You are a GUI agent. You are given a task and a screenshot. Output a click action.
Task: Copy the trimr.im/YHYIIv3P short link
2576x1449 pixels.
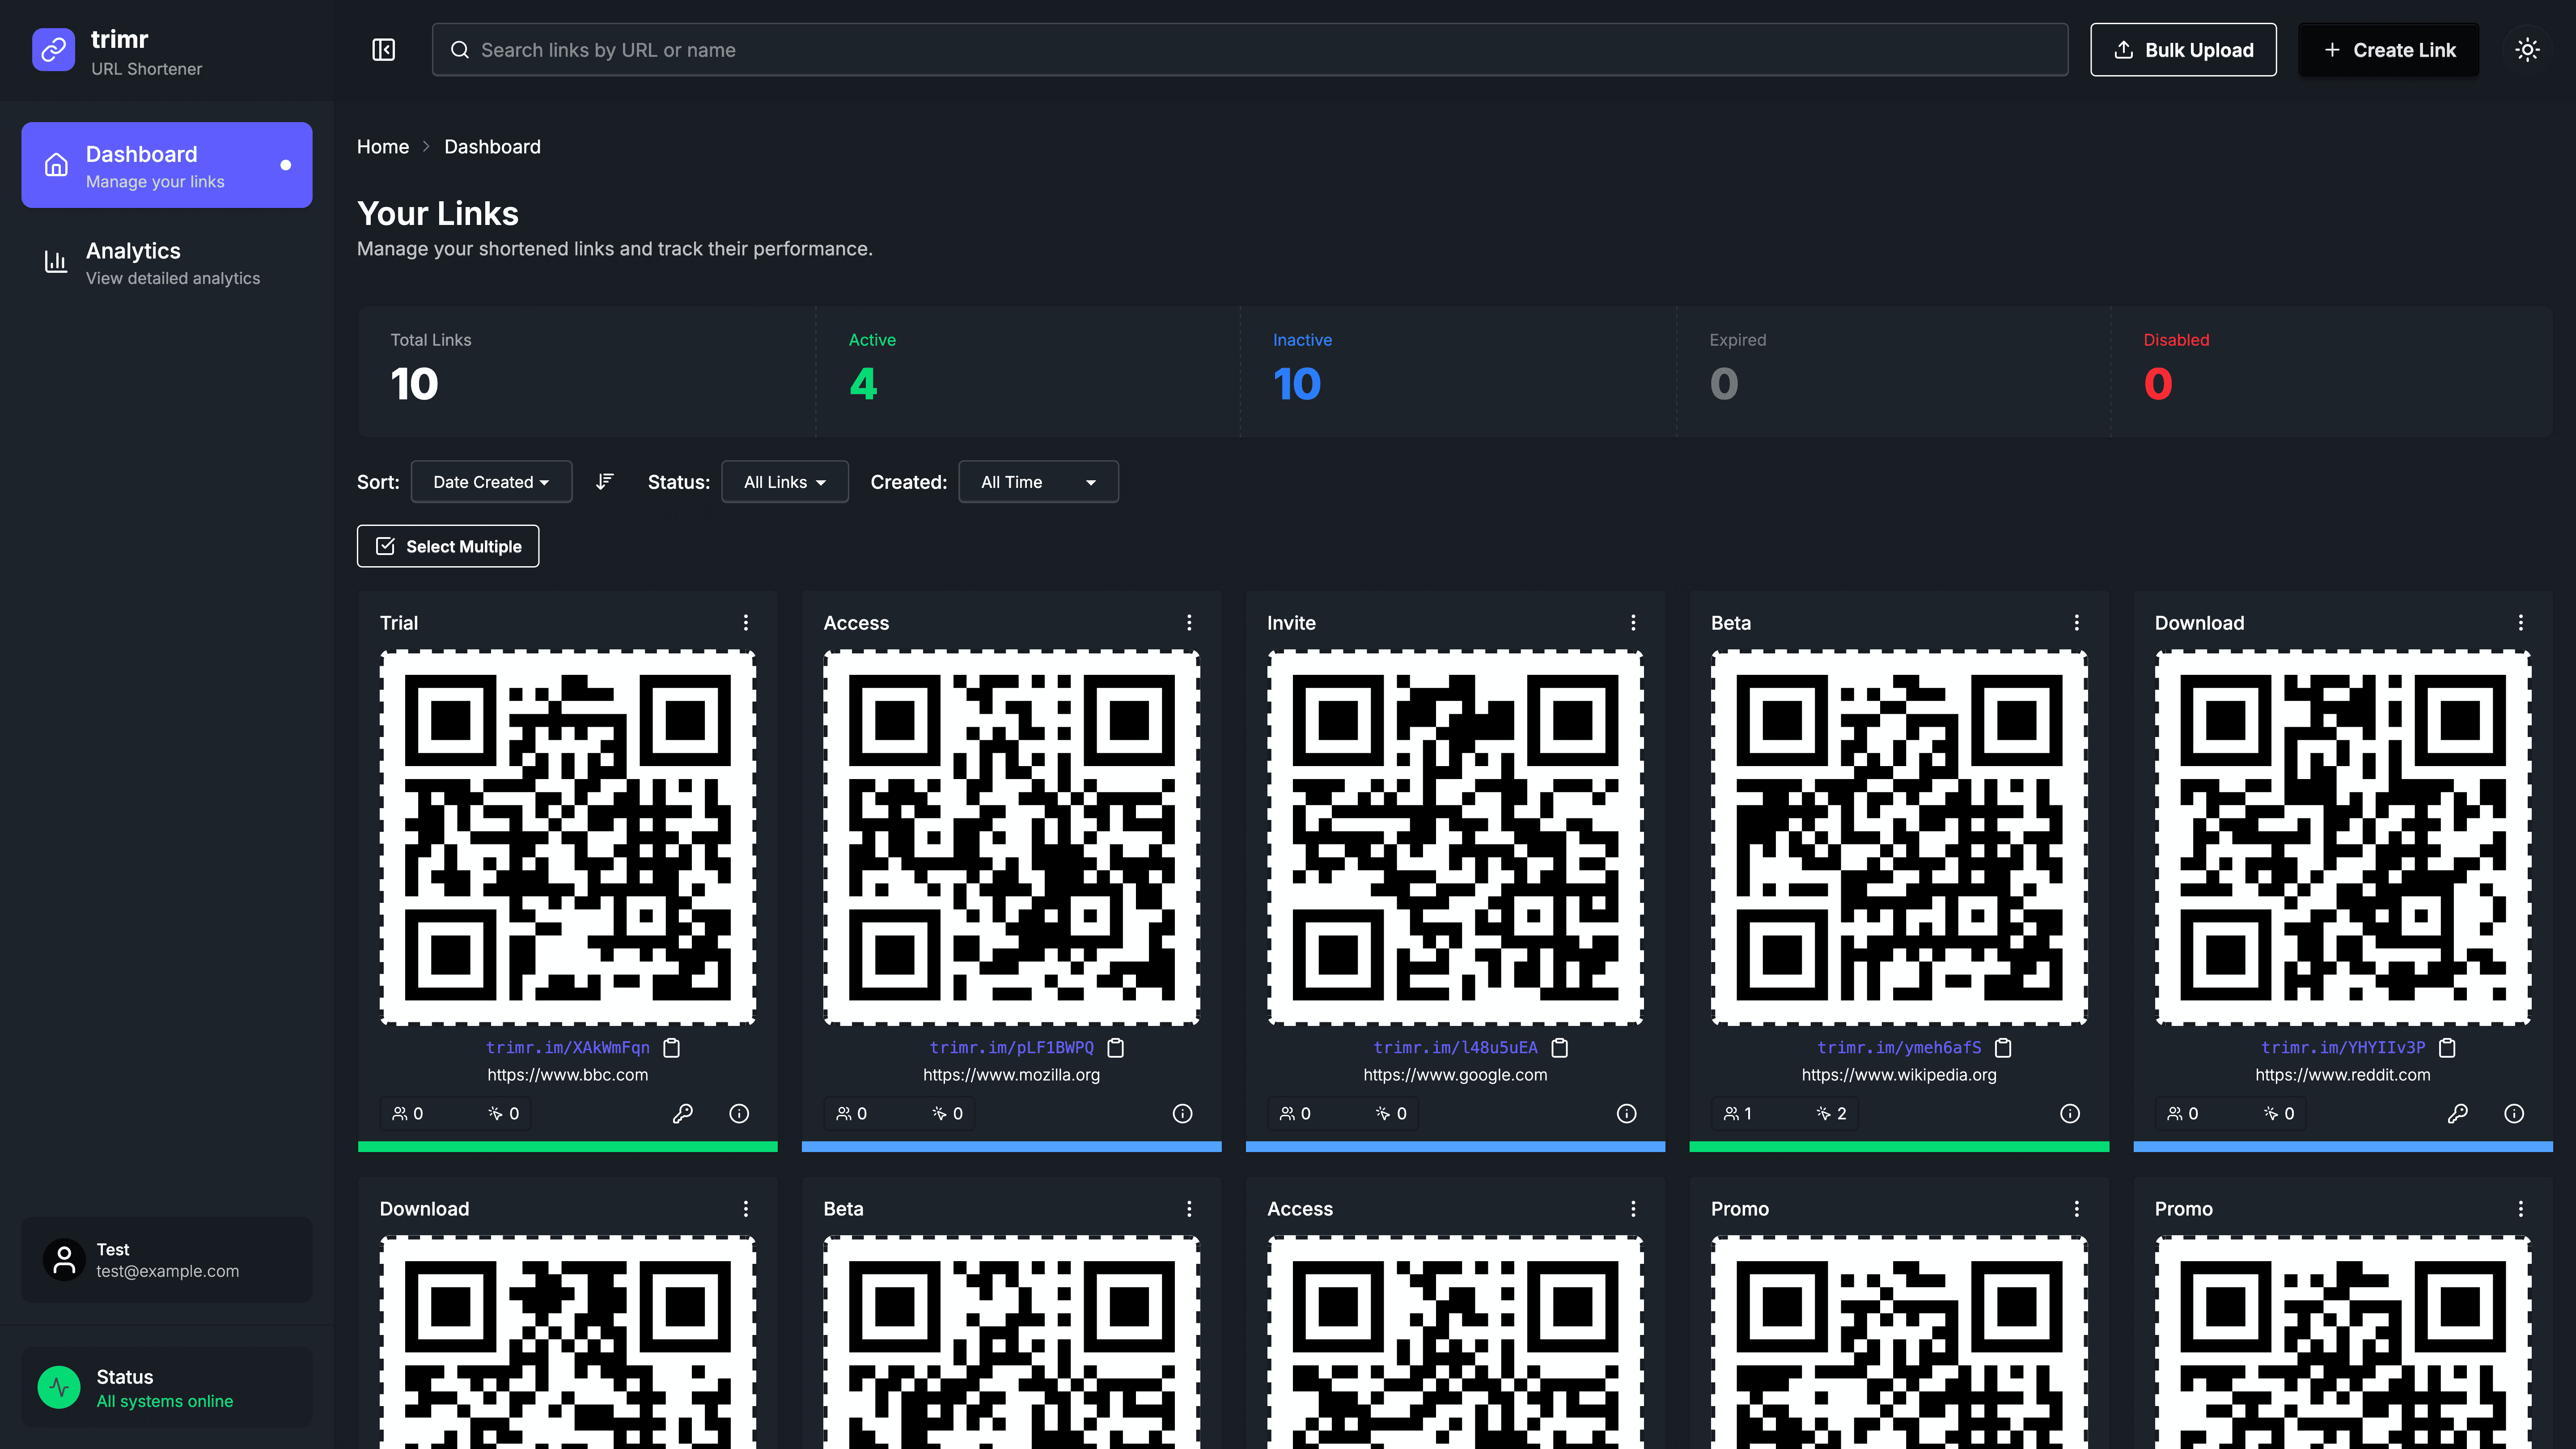click(x=2447, y=1048)
